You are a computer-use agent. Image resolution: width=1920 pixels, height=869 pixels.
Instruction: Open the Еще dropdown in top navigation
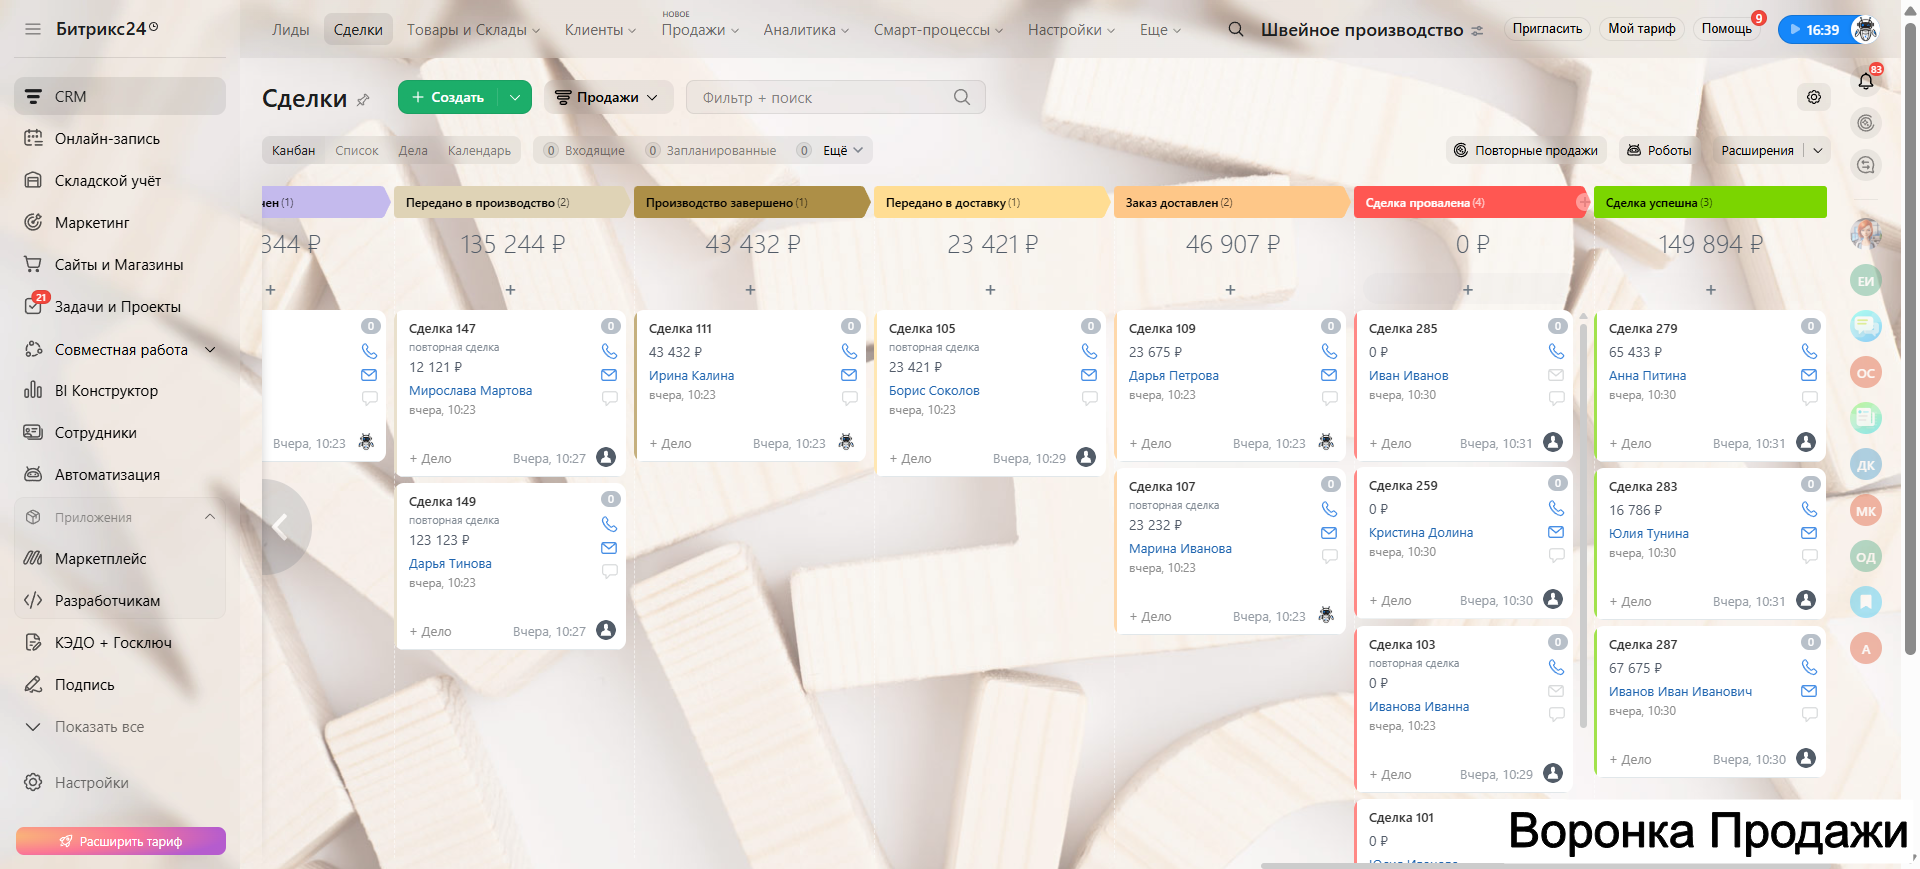1160,30
